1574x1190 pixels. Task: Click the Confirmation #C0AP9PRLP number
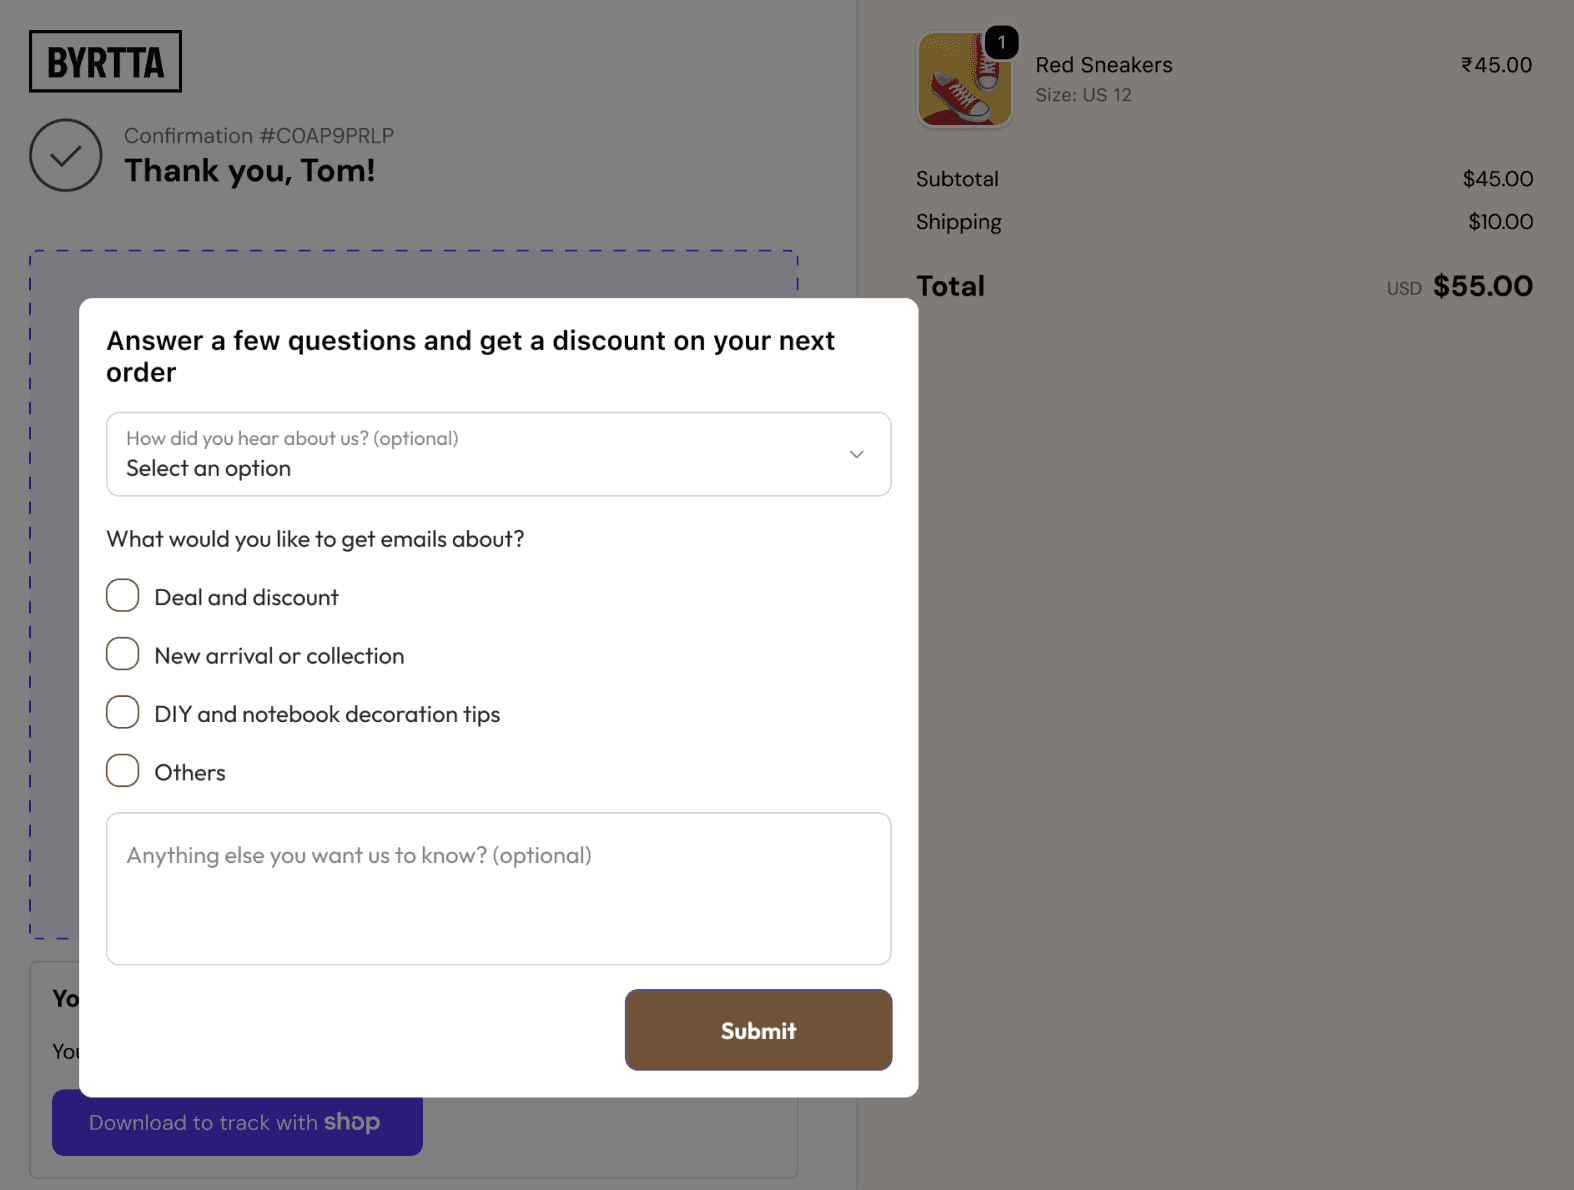[259, 136]
